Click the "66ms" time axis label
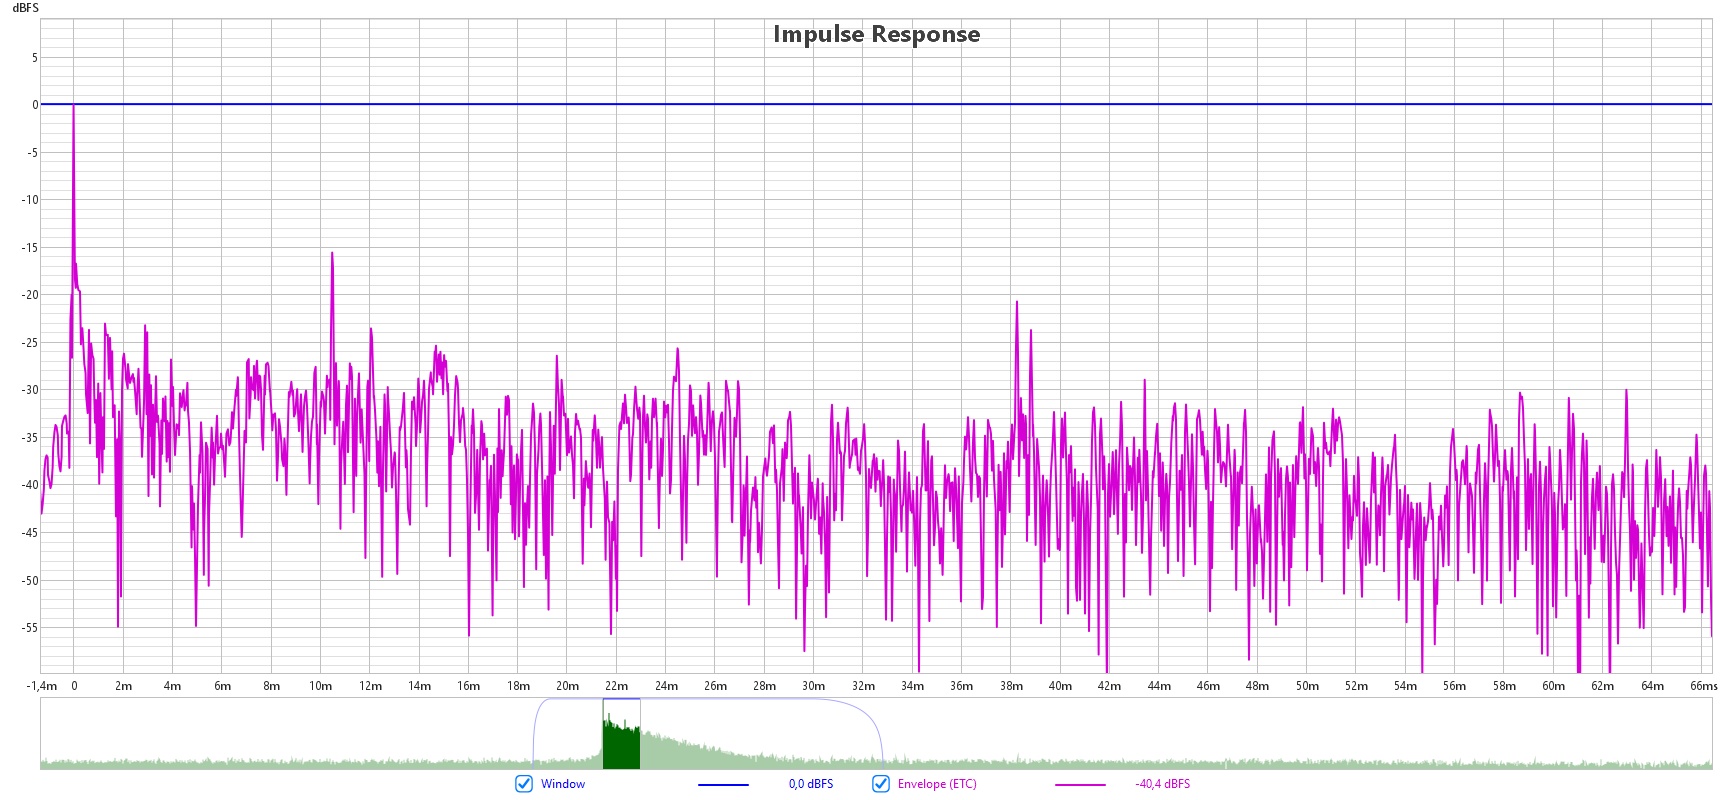The height and width of the screenshot is (800, 1732). coord(1704,686)
